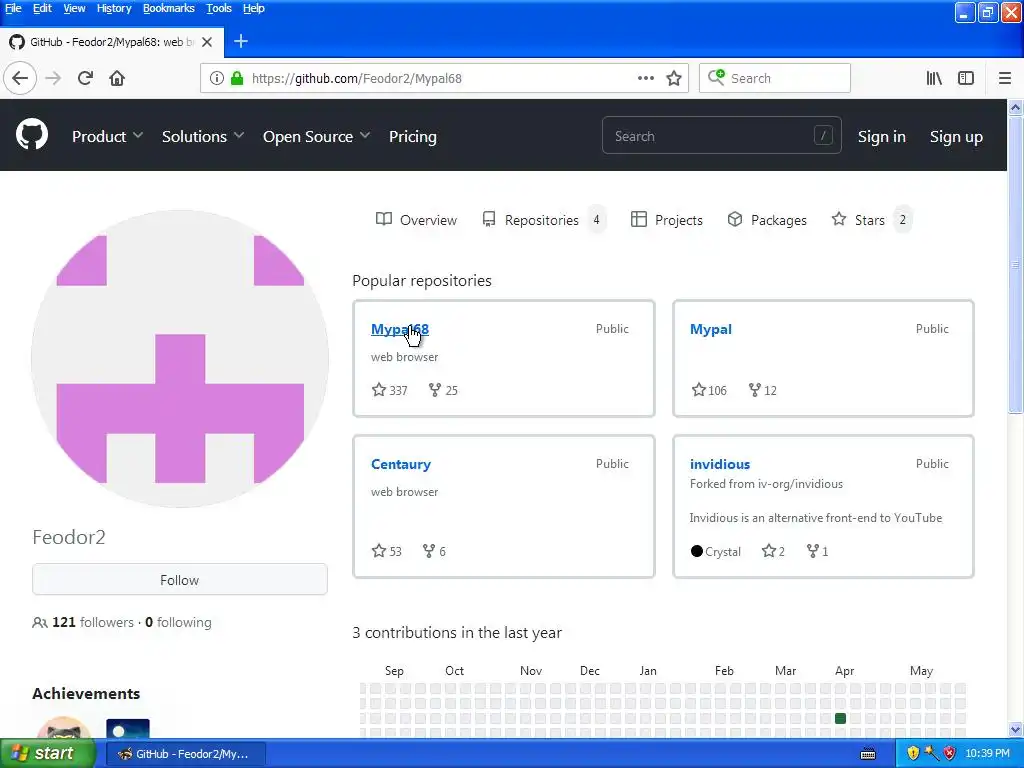
Task: Toggle the sidebar view icon
Action: coord(966,78)
